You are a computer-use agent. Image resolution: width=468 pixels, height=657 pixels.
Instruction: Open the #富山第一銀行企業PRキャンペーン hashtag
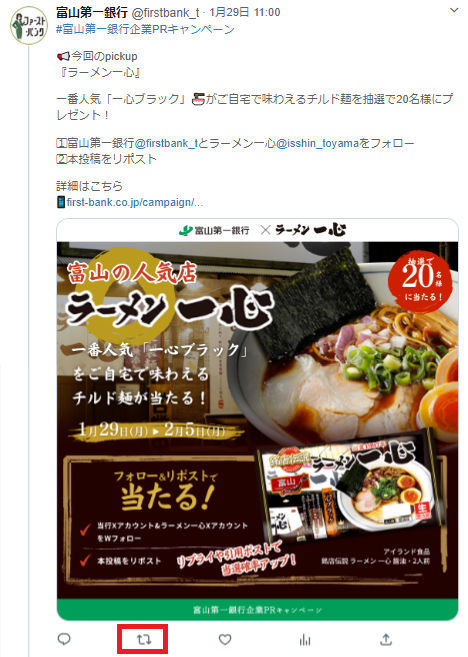pos(145,29)
